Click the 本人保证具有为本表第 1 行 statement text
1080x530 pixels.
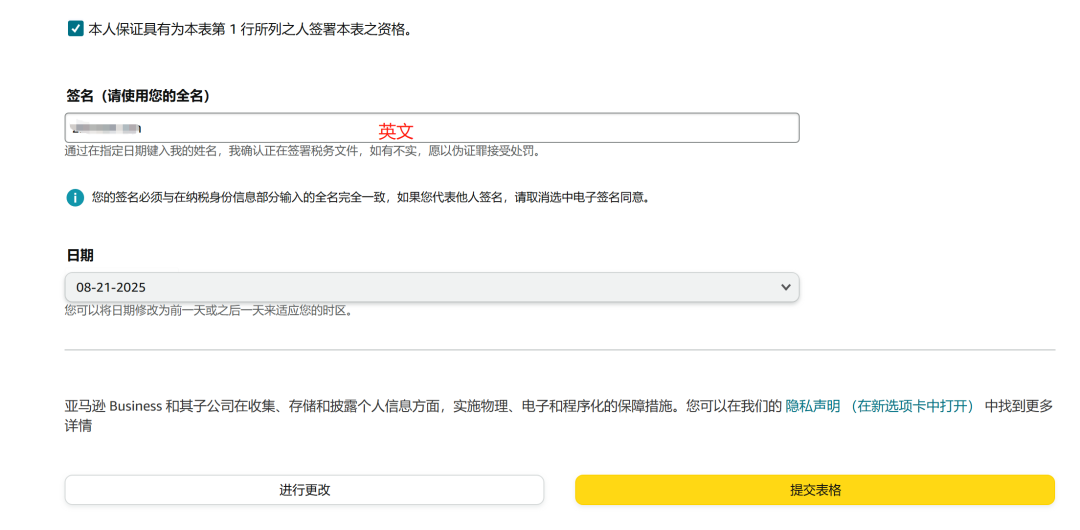coord(251,30)
